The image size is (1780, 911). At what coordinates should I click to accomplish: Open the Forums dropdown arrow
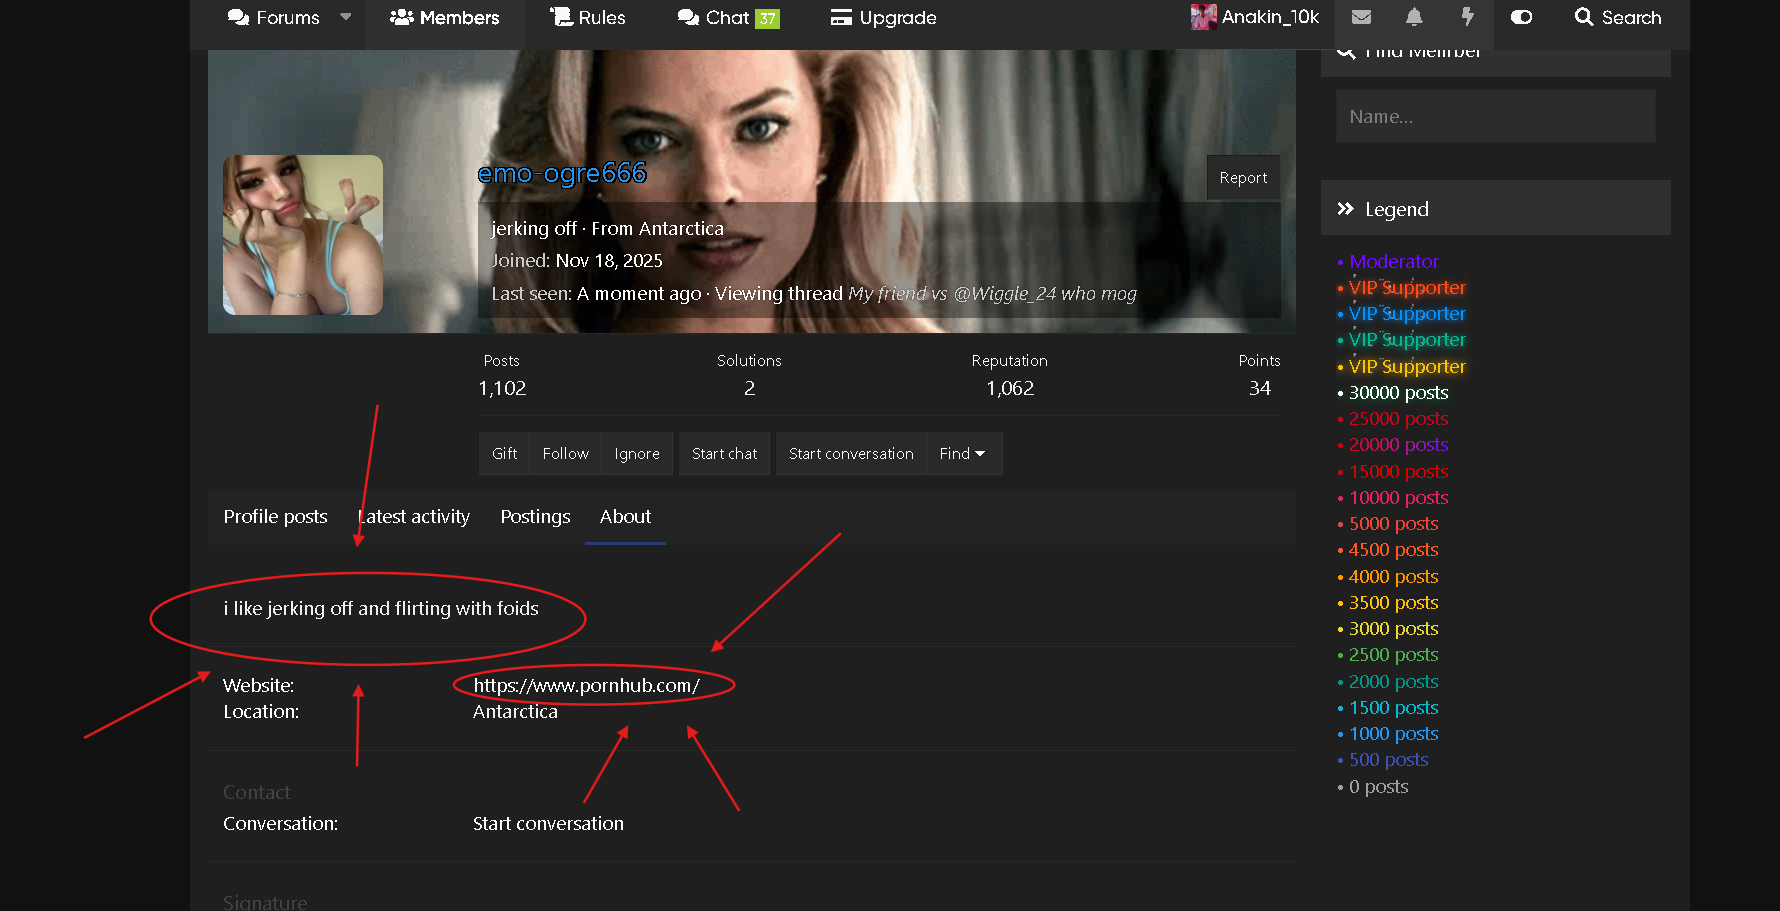(x=346, y=17)
